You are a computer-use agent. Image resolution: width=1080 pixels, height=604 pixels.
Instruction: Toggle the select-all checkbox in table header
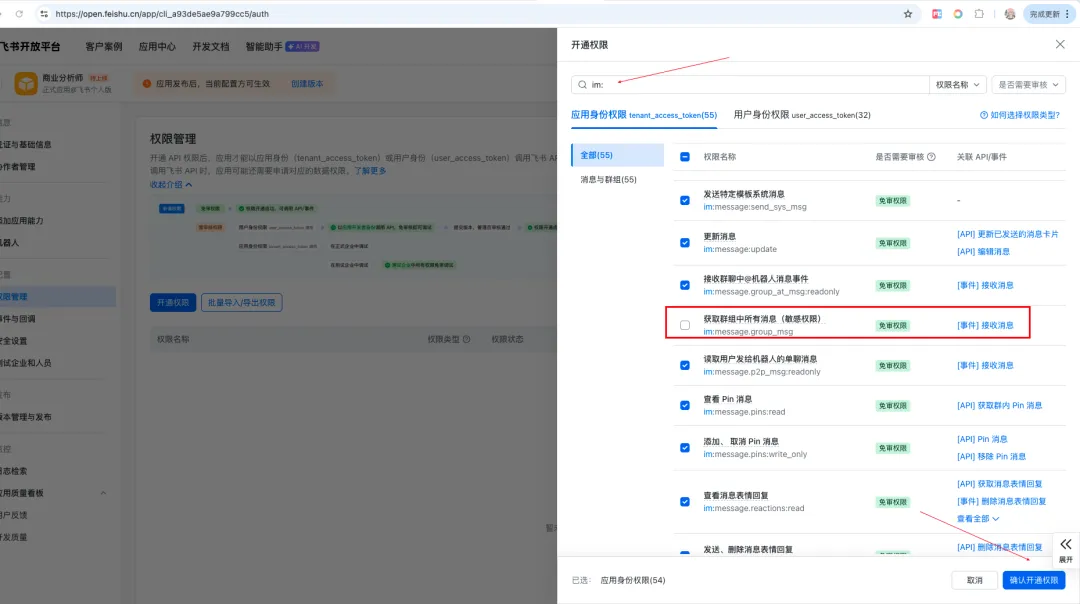(x=685, y=157)
